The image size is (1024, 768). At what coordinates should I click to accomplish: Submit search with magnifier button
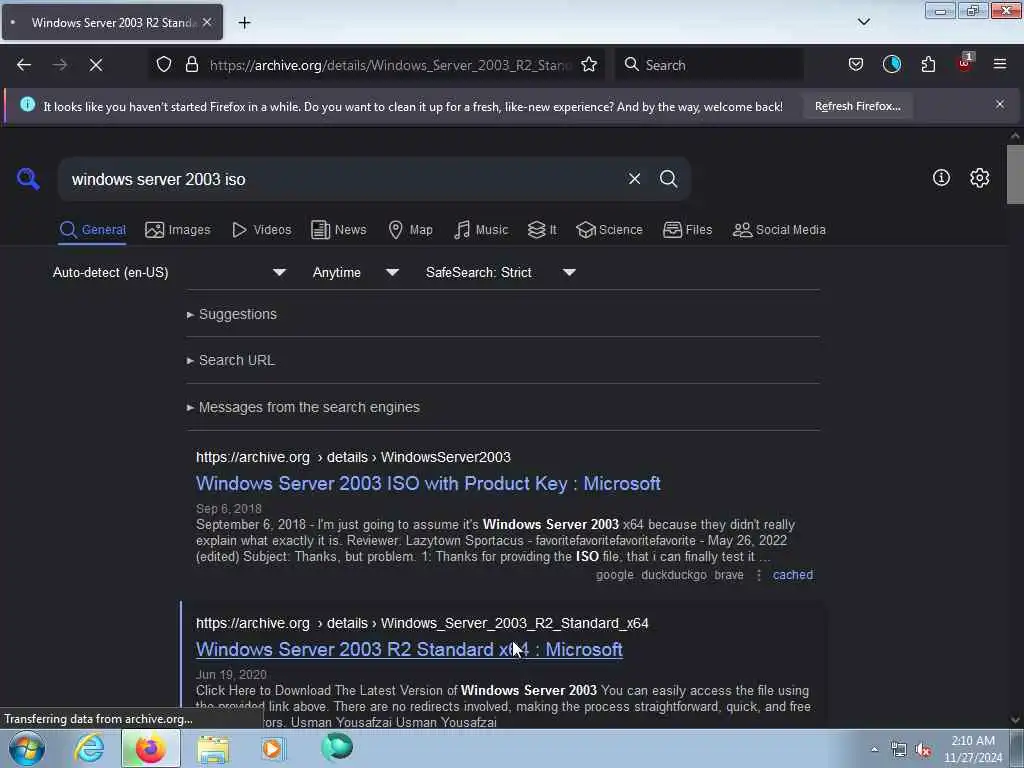click(x=668, y=179)
